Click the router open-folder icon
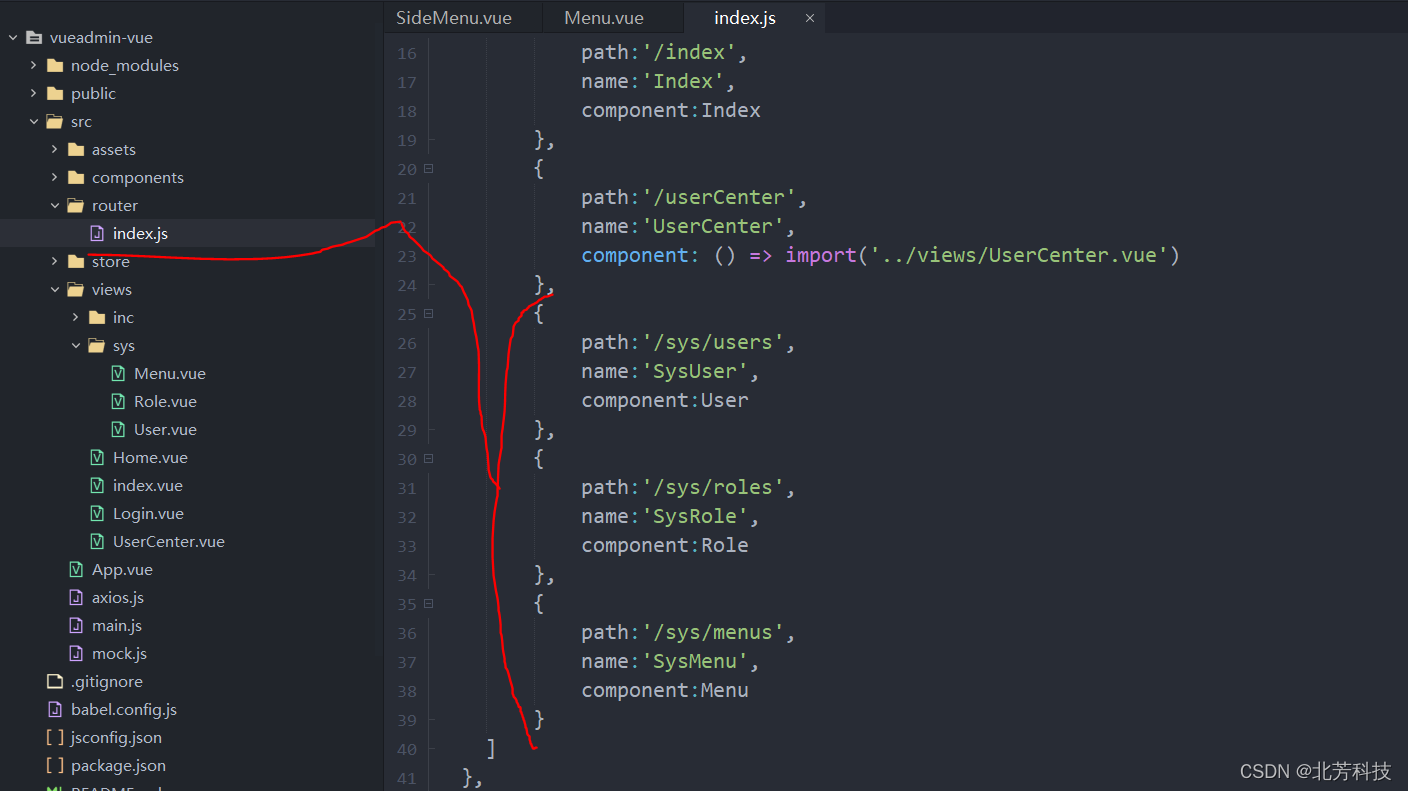 (x=75, y=206)
